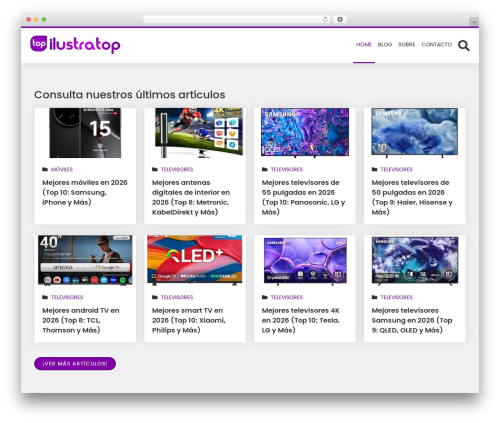Click the browser address bar
500x423 pixels.
coord(236,20)
